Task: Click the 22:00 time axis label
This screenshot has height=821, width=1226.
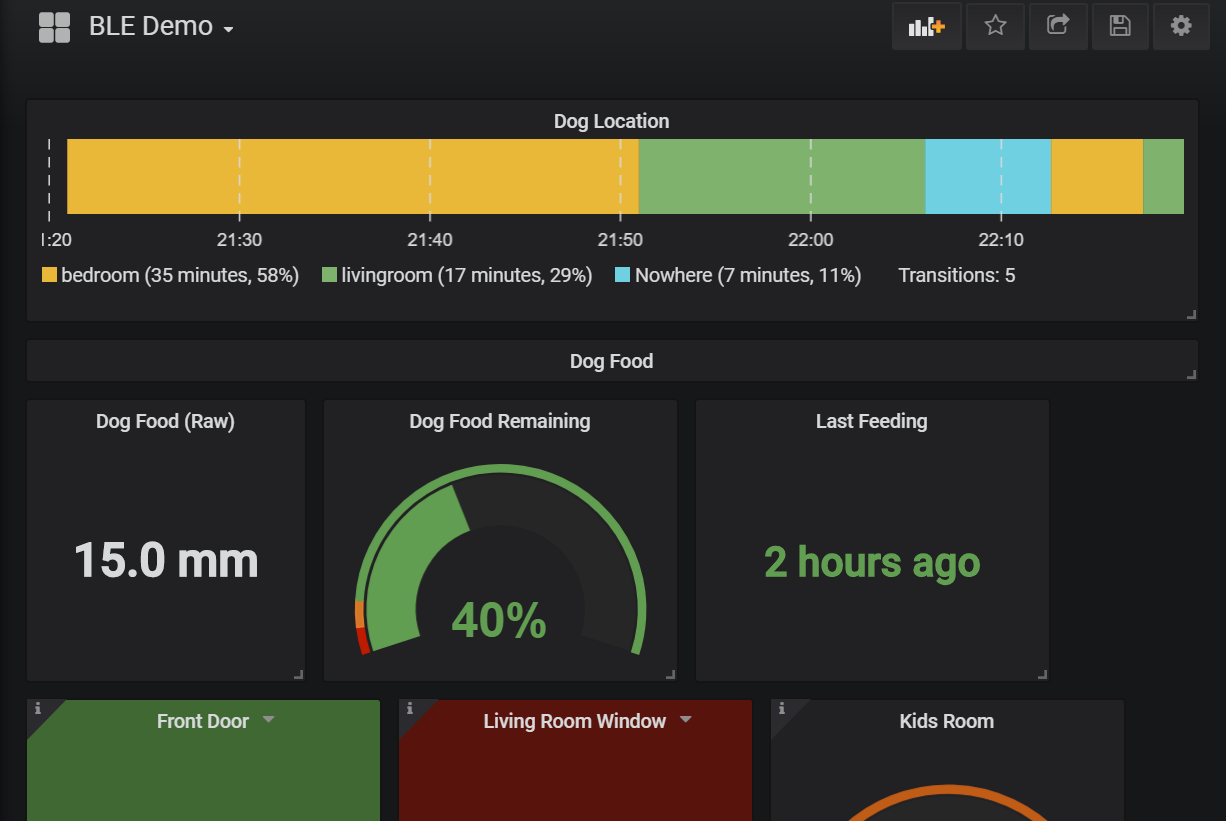Action: pos(811,240)
